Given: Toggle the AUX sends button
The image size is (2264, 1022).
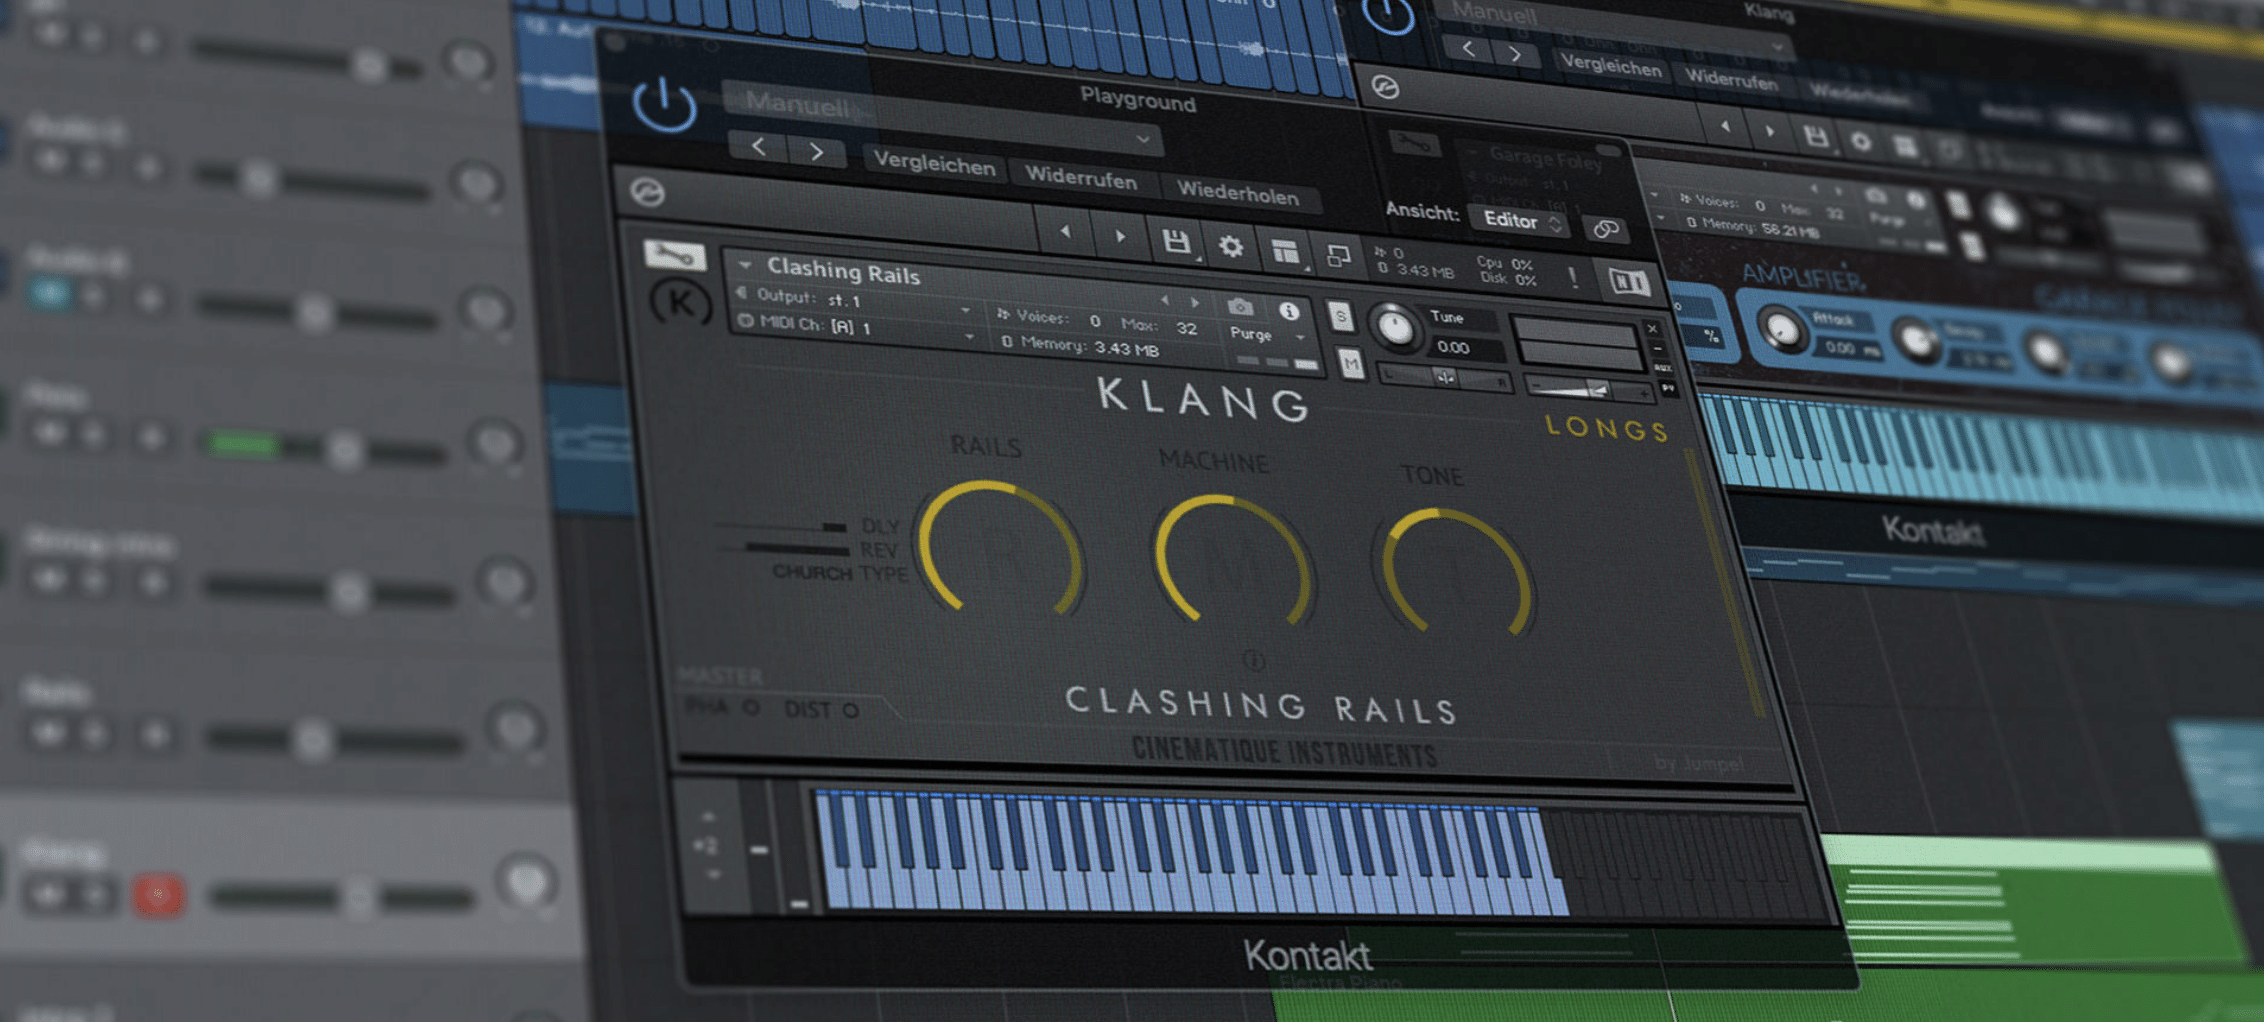Looking at the screenshot, I should 1662,368.
